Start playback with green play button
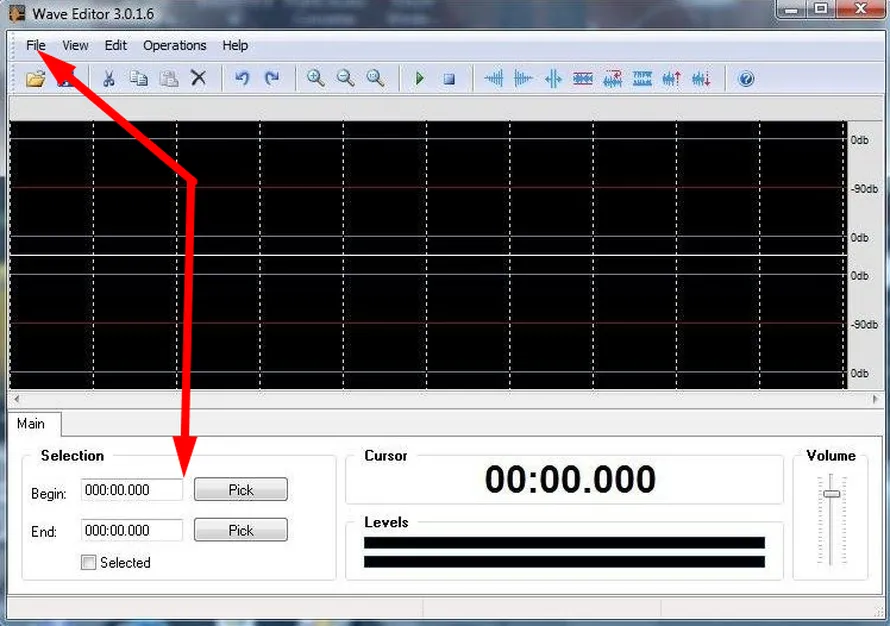The image size is (890, 626). (x=419, y=78)
